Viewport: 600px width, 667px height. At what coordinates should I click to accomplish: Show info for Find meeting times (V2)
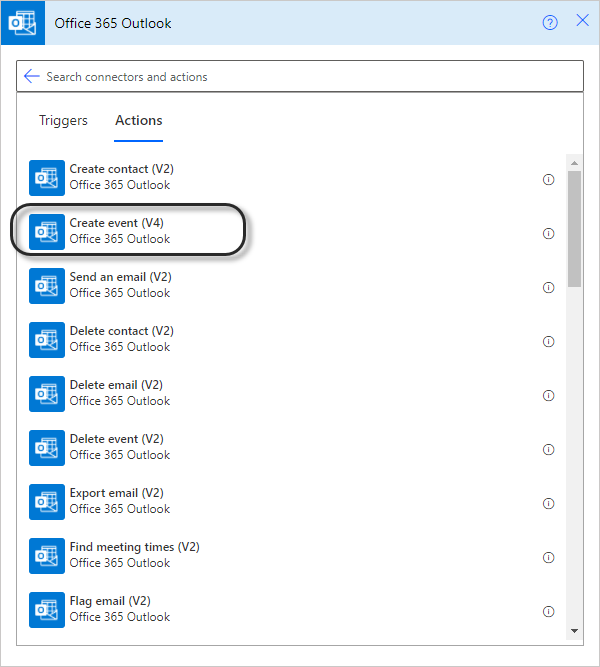(x=549, y=558)
